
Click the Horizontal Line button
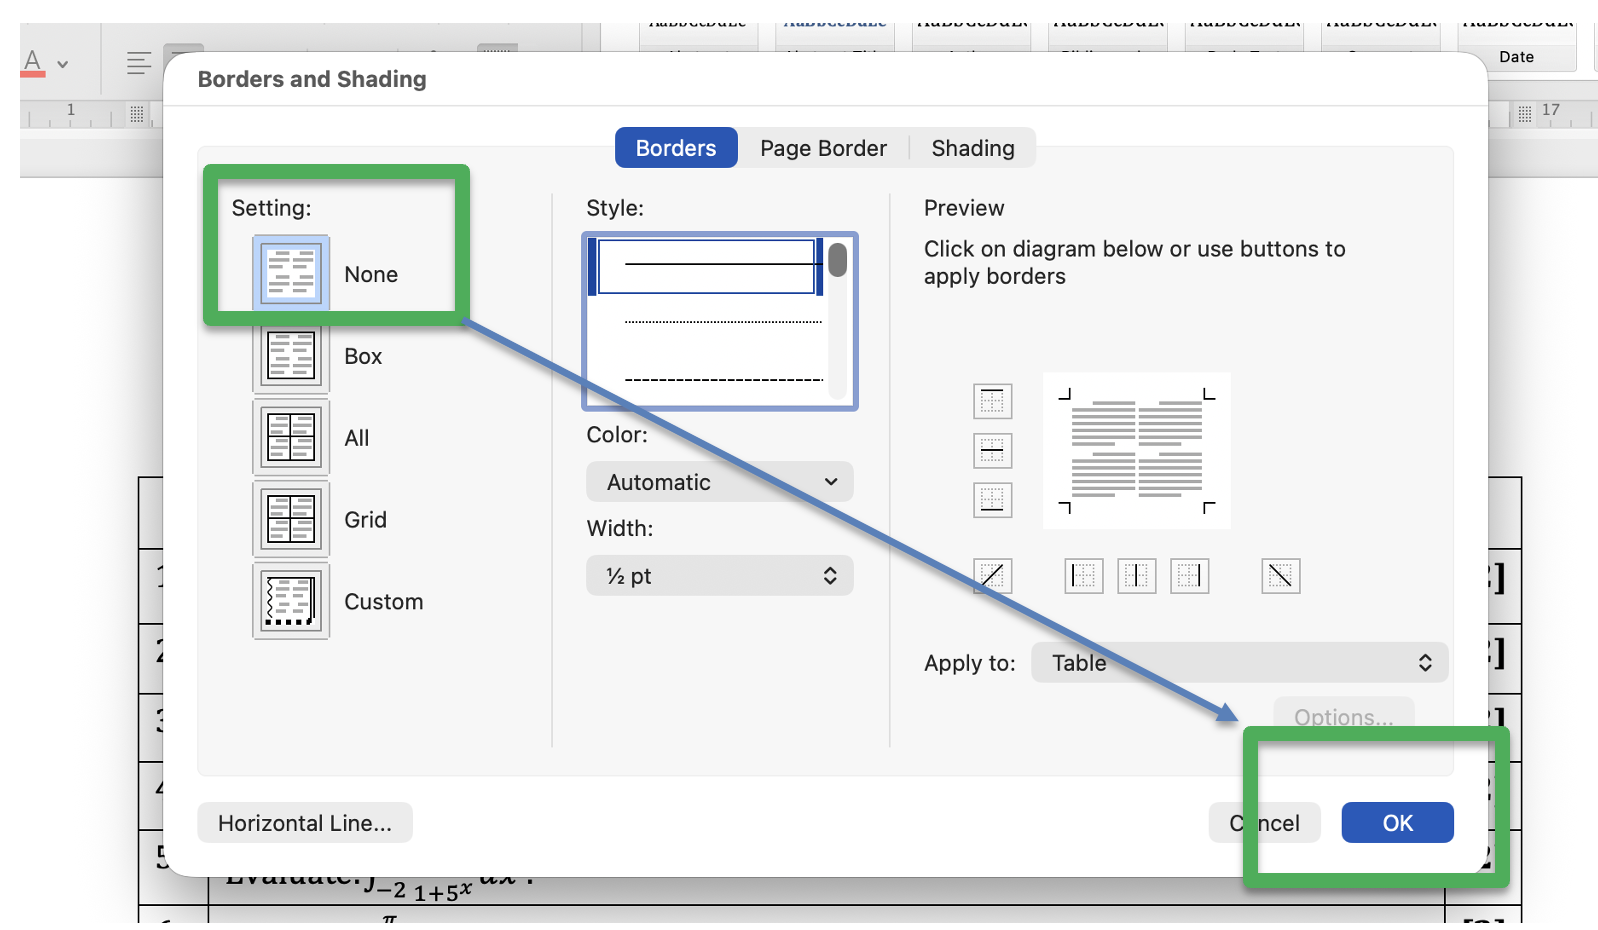(x=305, y=823)
